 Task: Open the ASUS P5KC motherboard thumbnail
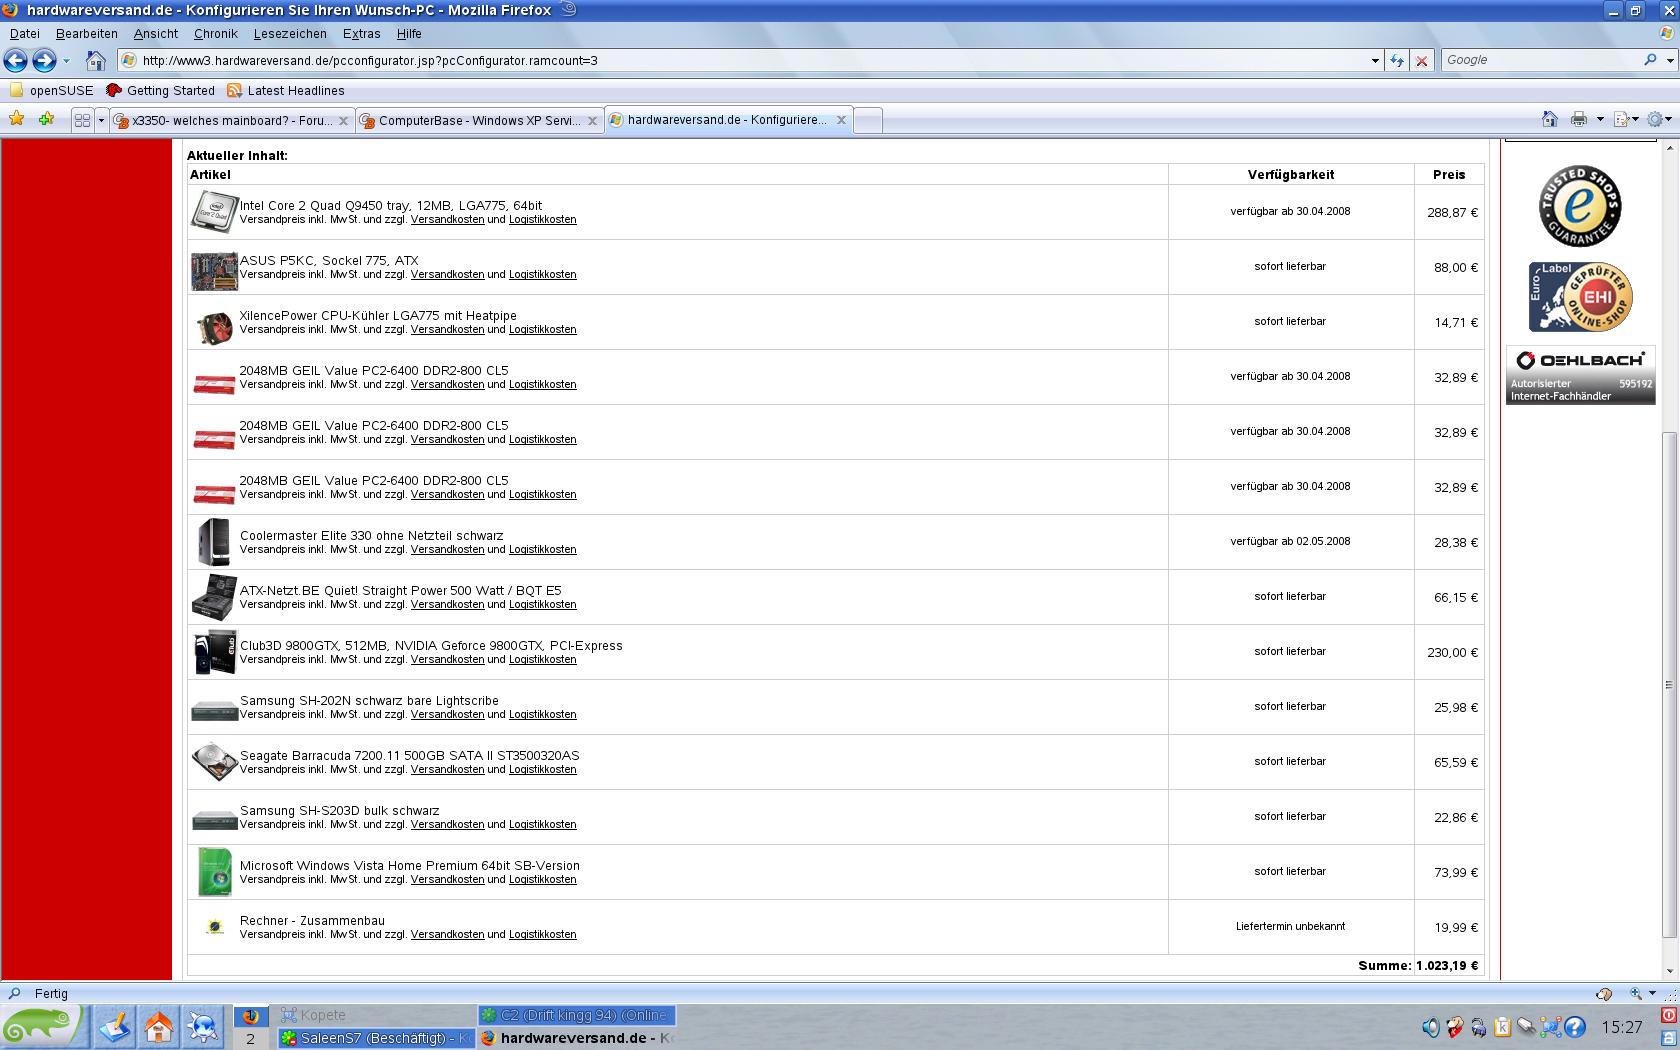[x=214, y=270]
